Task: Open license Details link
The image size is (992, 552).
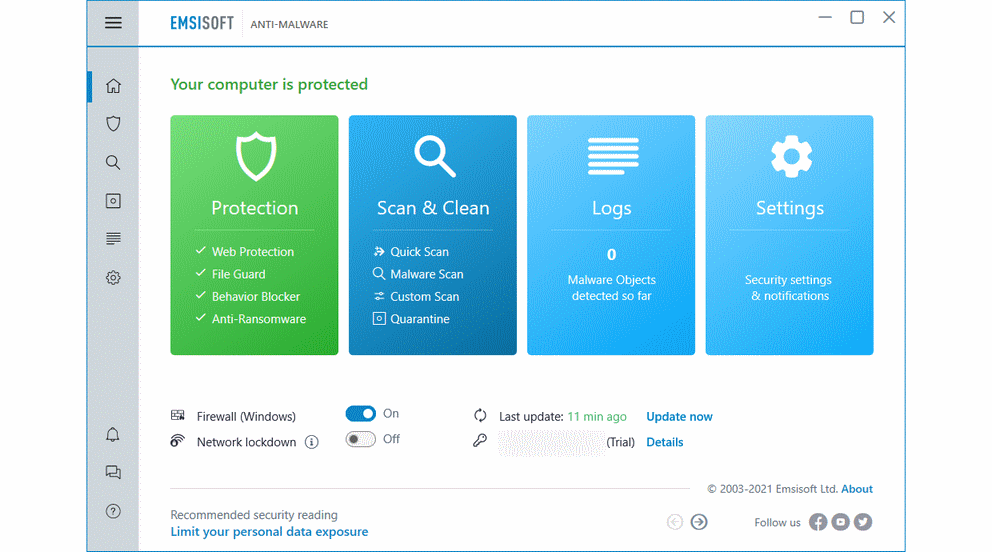Action: pos(665,443)
